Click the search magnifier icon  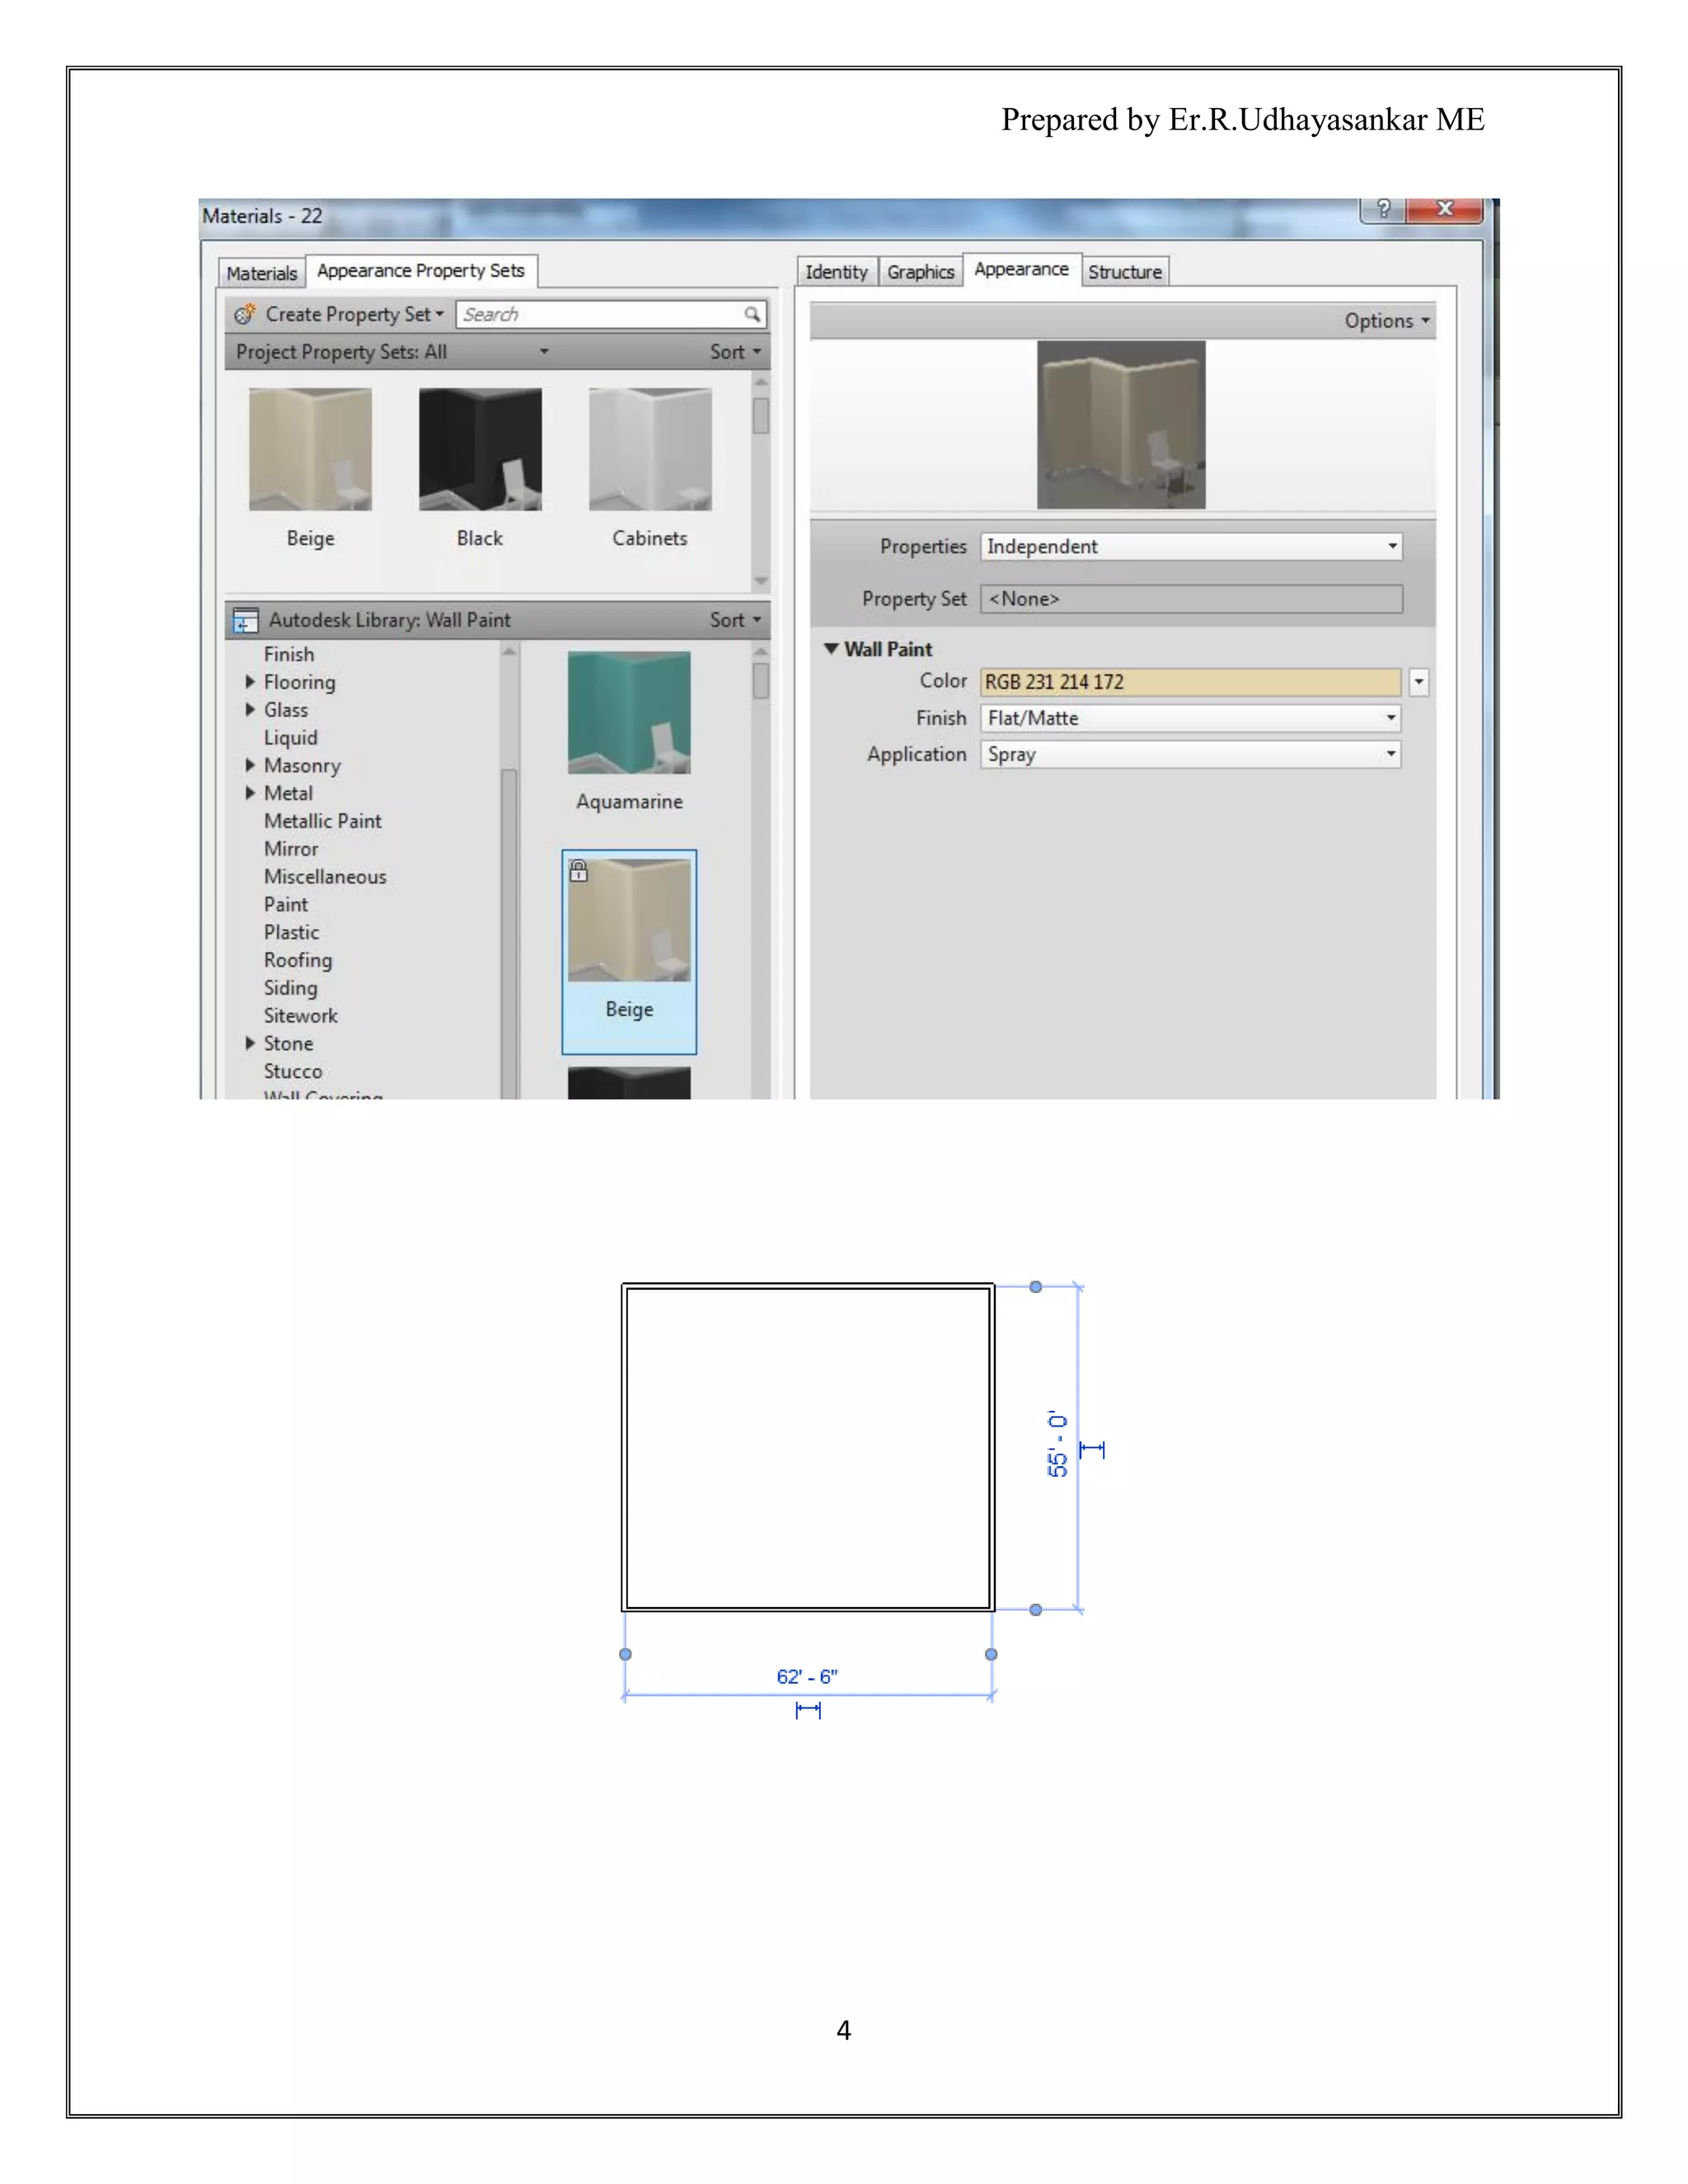tap(751, 315)
